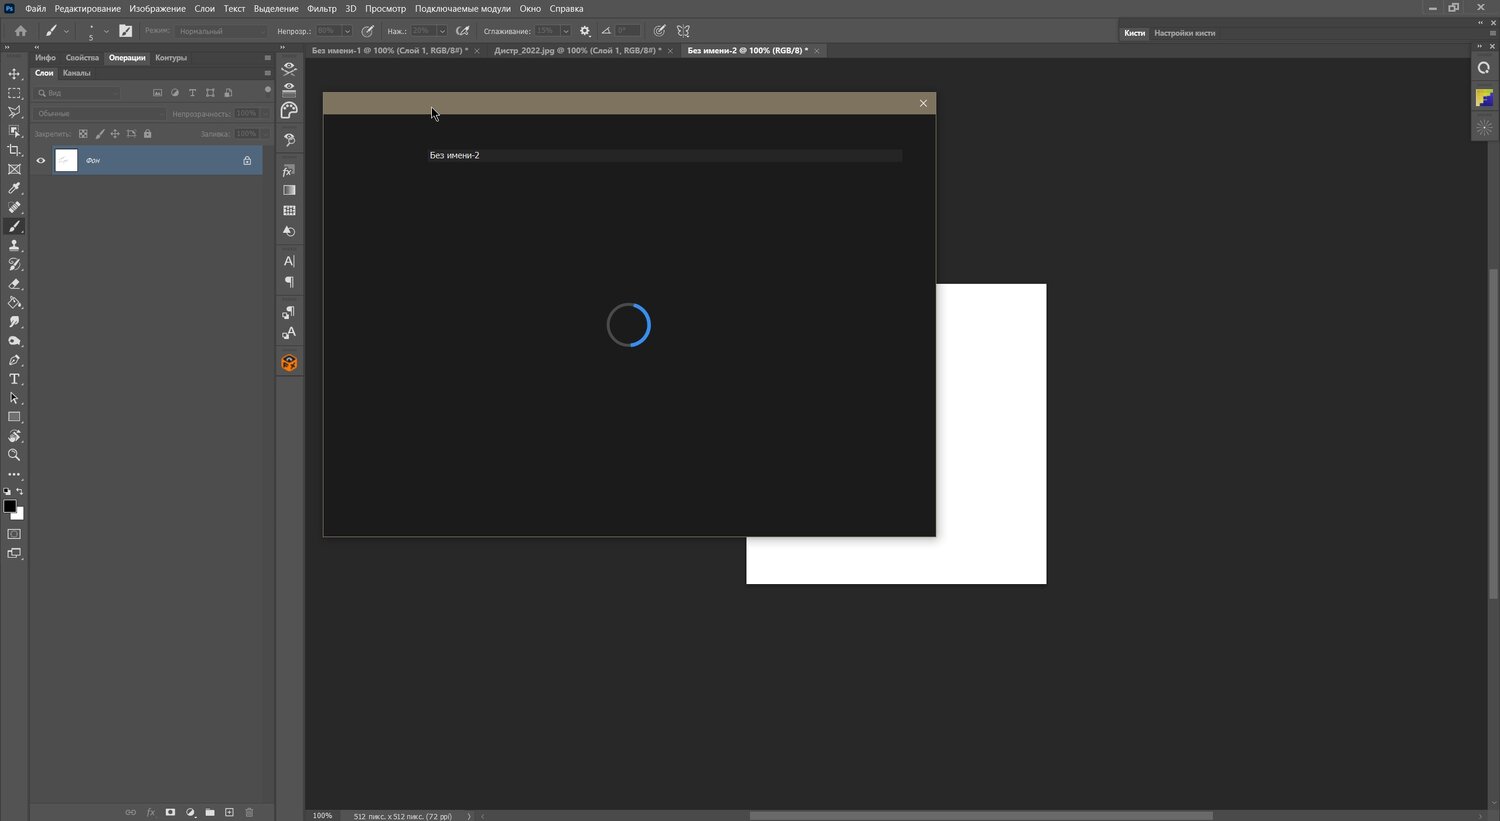Select the Path Selection tool
1500x821 pixels.
[14, 398]
